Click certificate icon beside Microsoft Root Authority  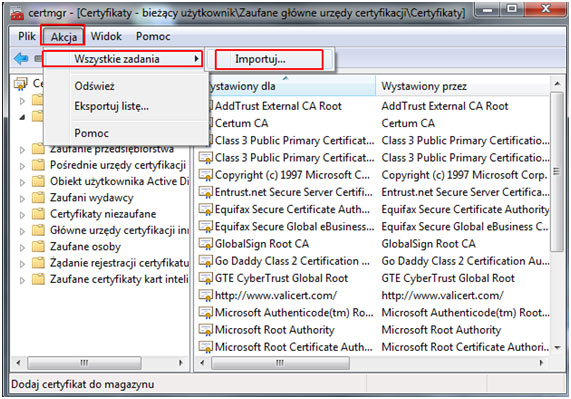205,330
